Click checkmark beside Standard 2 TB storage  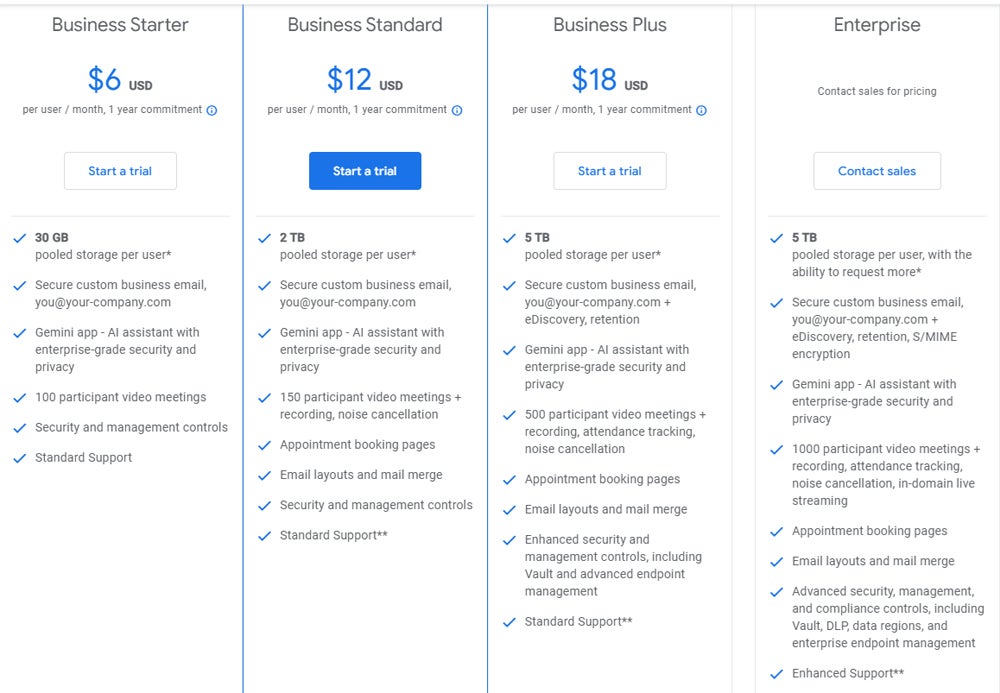click(264, 238)
